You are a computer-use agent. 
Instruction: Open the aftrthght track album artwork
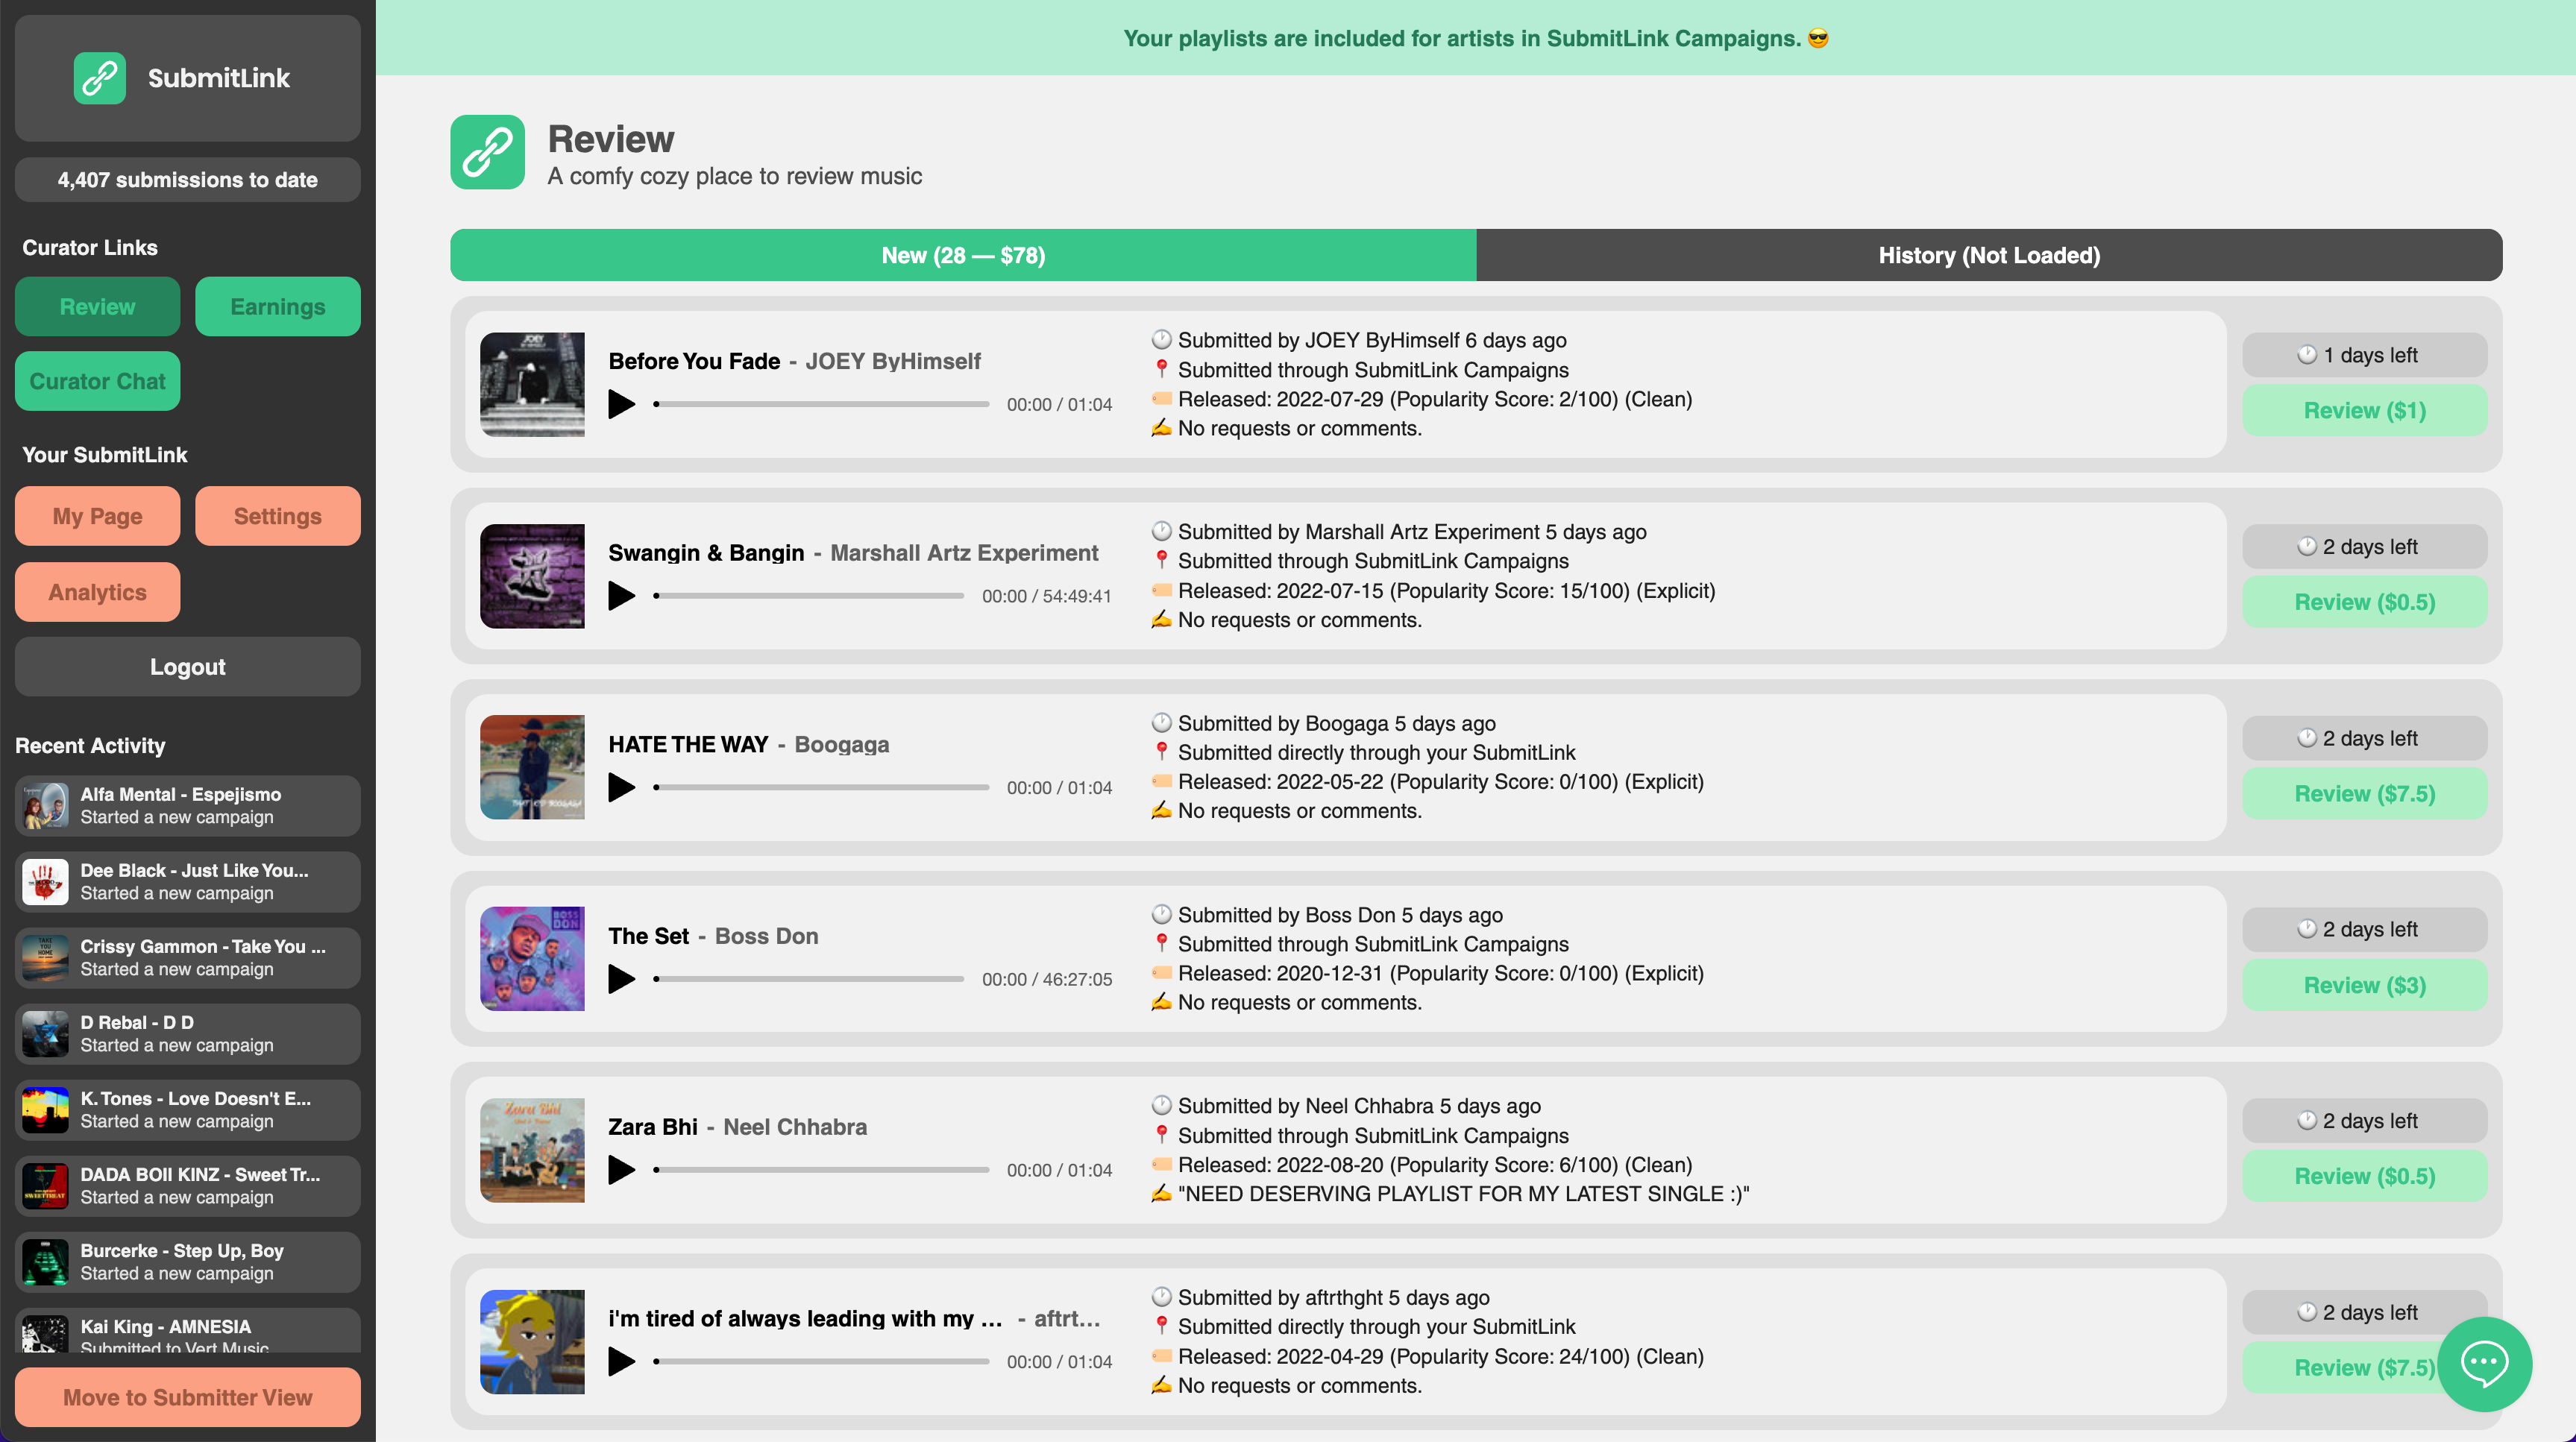532,1341
